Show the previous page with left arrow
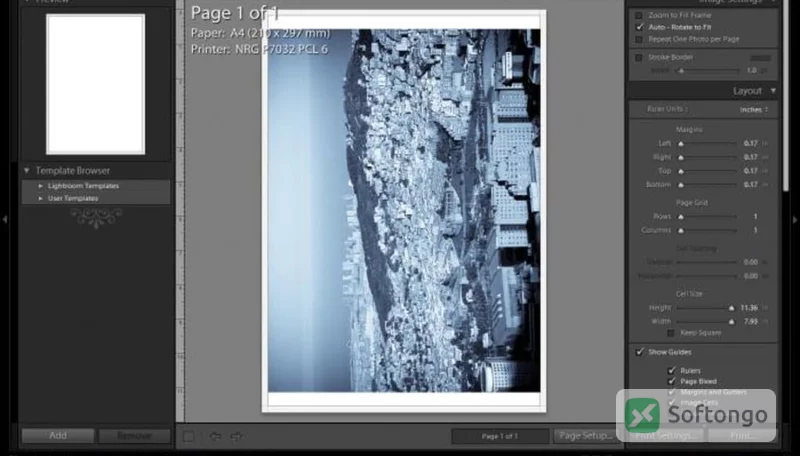Viewport: 800px width, 456px height. point(215,436)
